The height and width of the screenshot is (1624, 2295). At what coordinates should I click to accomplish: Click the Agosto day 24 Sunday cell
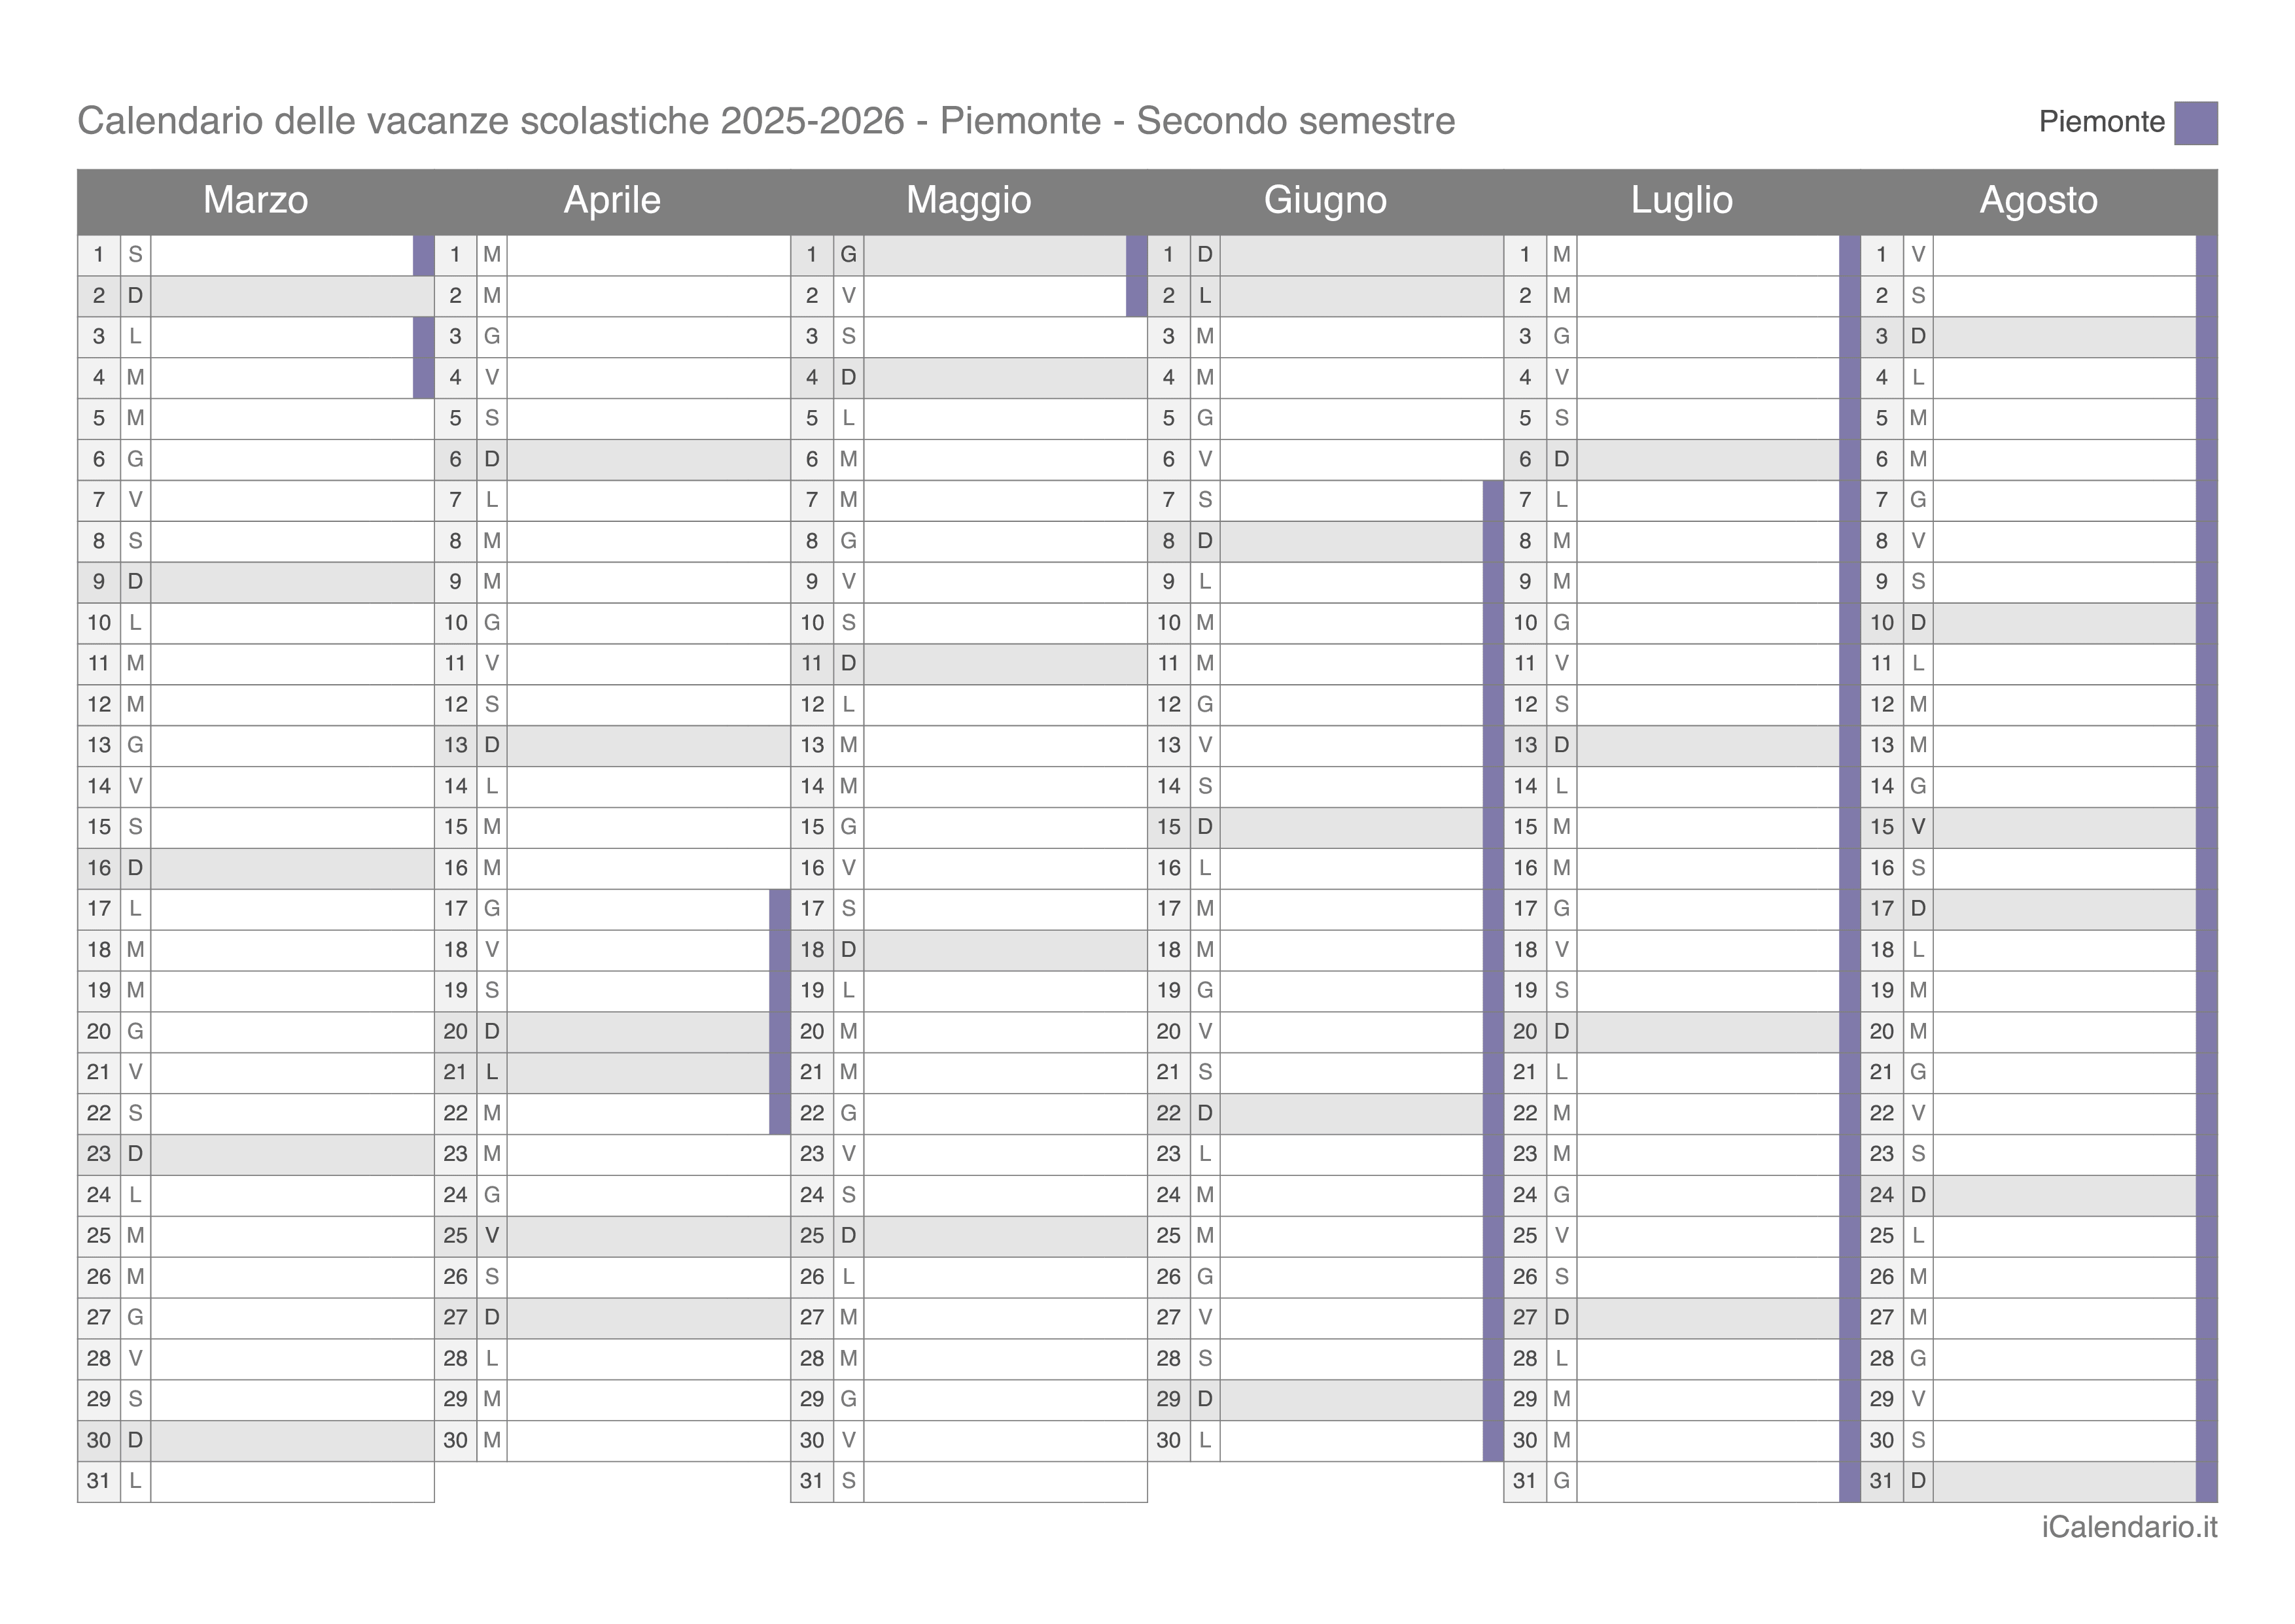(2039, 1195)
